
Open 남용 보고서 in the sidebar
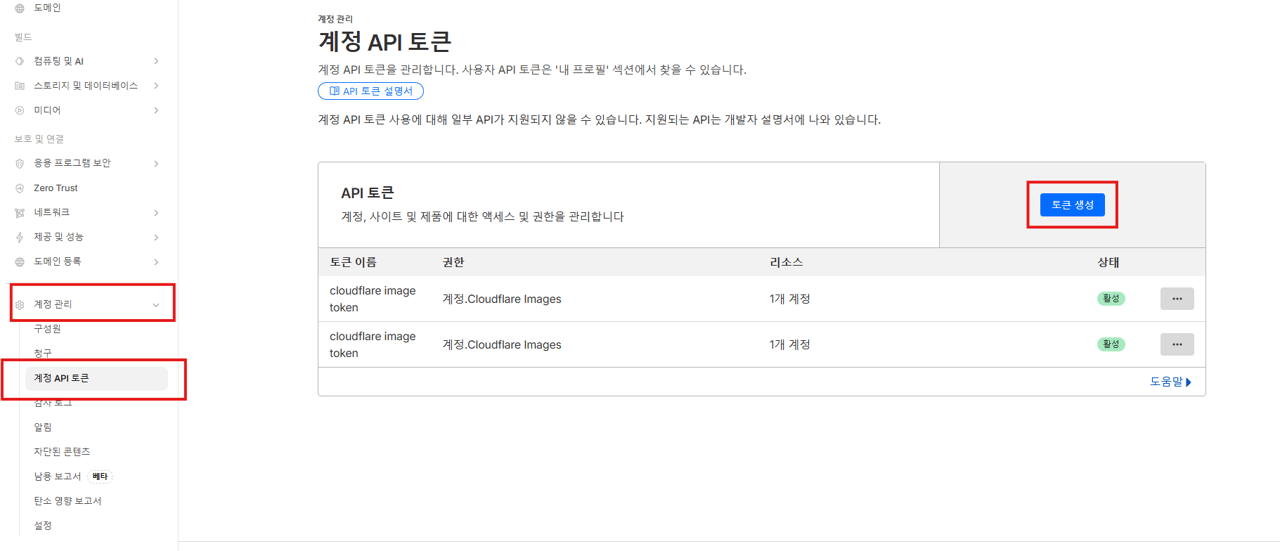point(57,476)
